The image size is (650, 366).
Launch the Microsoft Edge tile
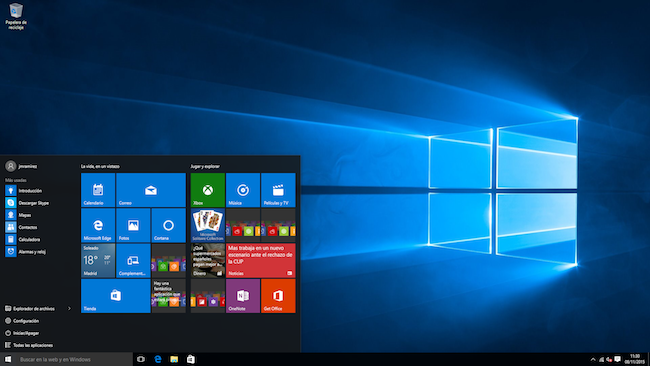pyautogui.click(x=98, y=225)
